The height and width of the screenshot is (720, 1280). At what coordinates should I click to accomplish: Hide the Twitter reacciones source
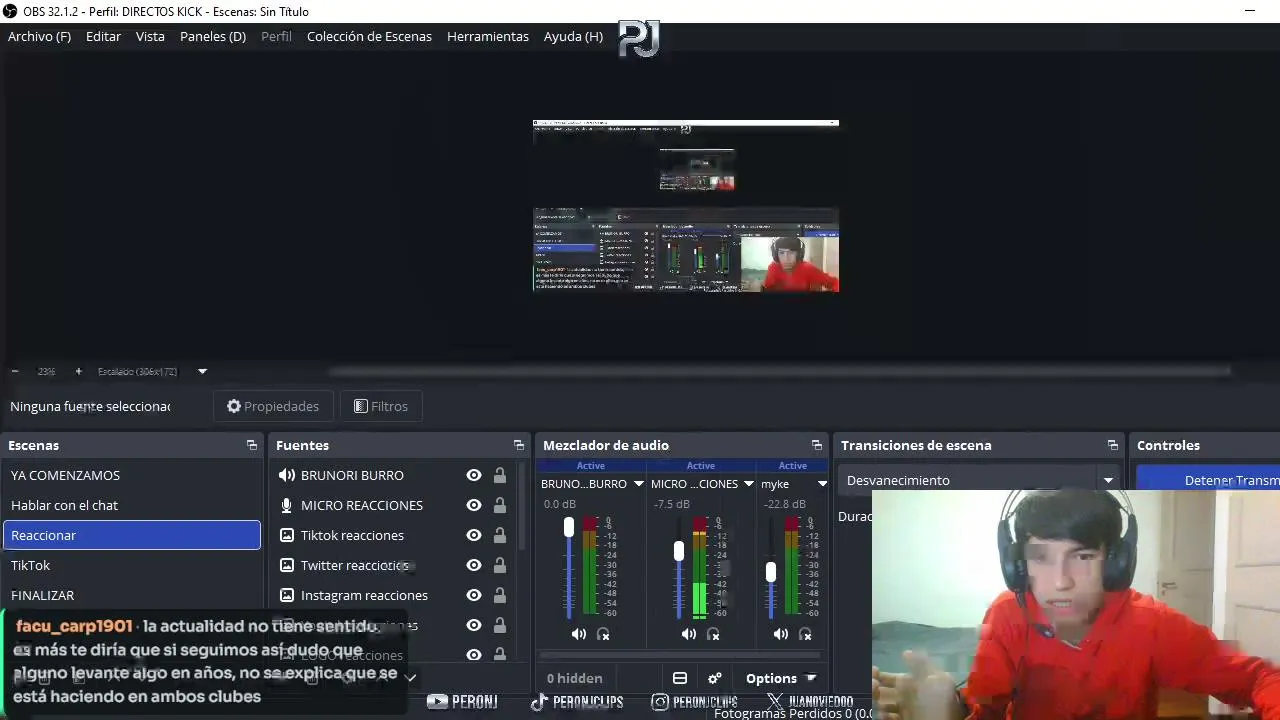[474, 565]
